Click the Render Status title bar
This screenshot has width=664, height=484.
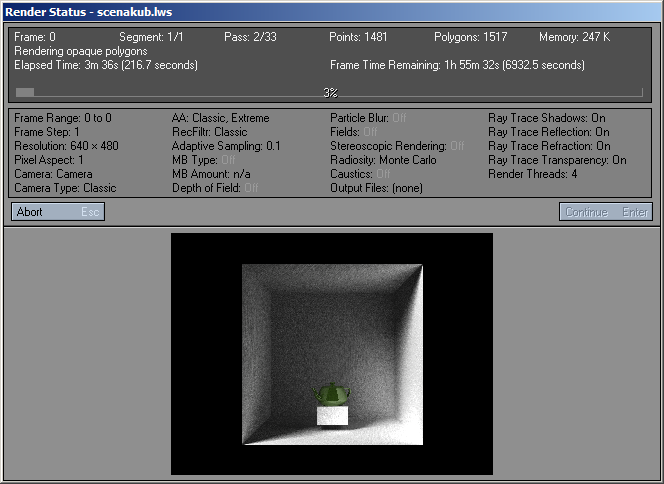332,12
